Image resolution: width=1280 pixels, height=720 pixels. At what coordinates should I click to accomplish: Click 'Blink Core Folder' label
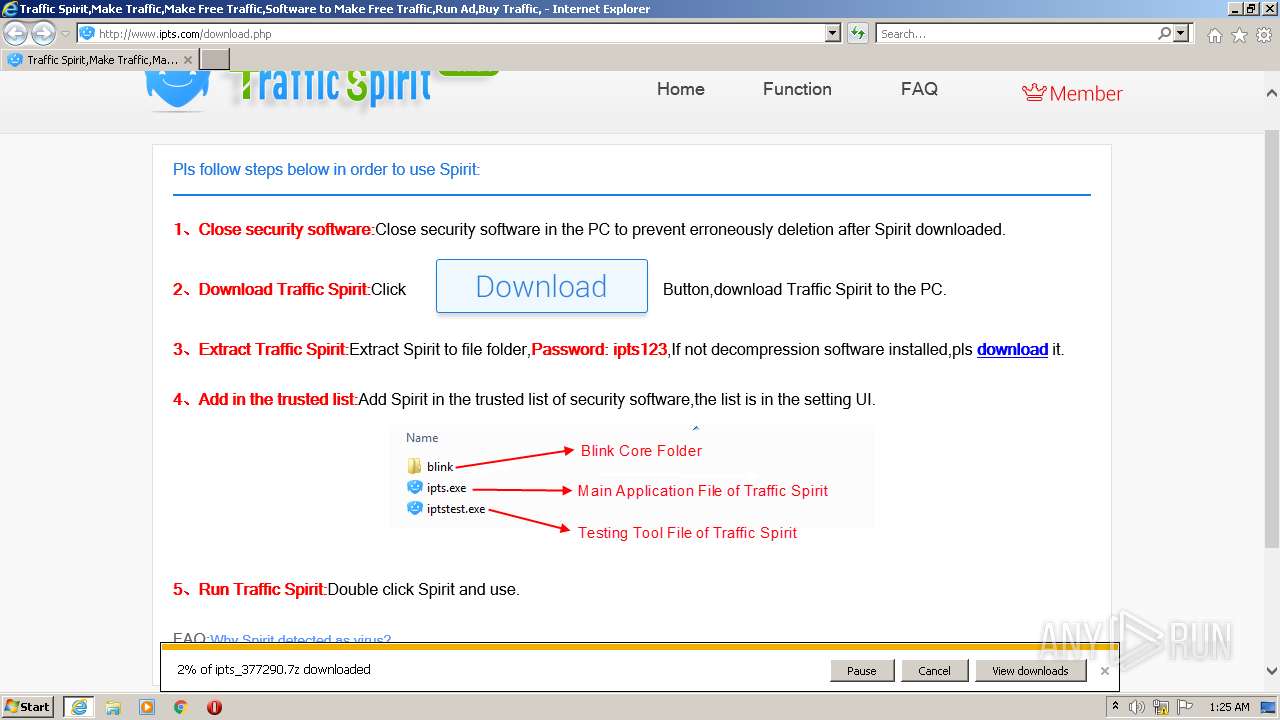(641, 451)
